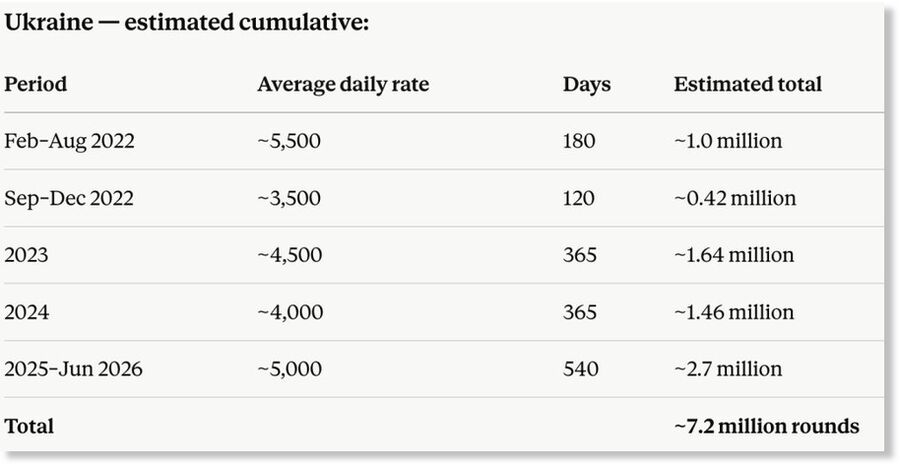Select the Sep–Dec 2022 row label
This screenshot has height=467, width=900.
pyautogui.click(x=69, y=199)
